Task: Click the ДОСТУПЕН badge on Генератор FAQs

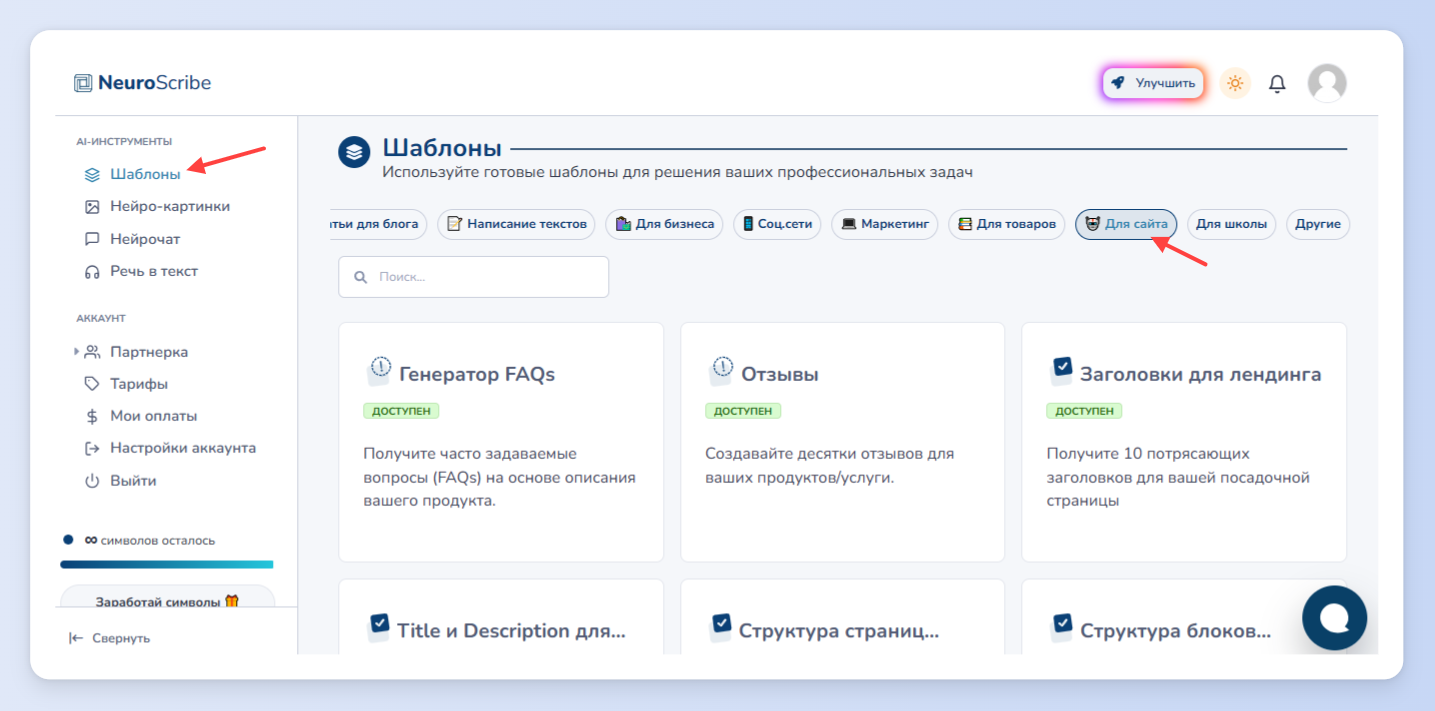Action: [x=401, y=411]
